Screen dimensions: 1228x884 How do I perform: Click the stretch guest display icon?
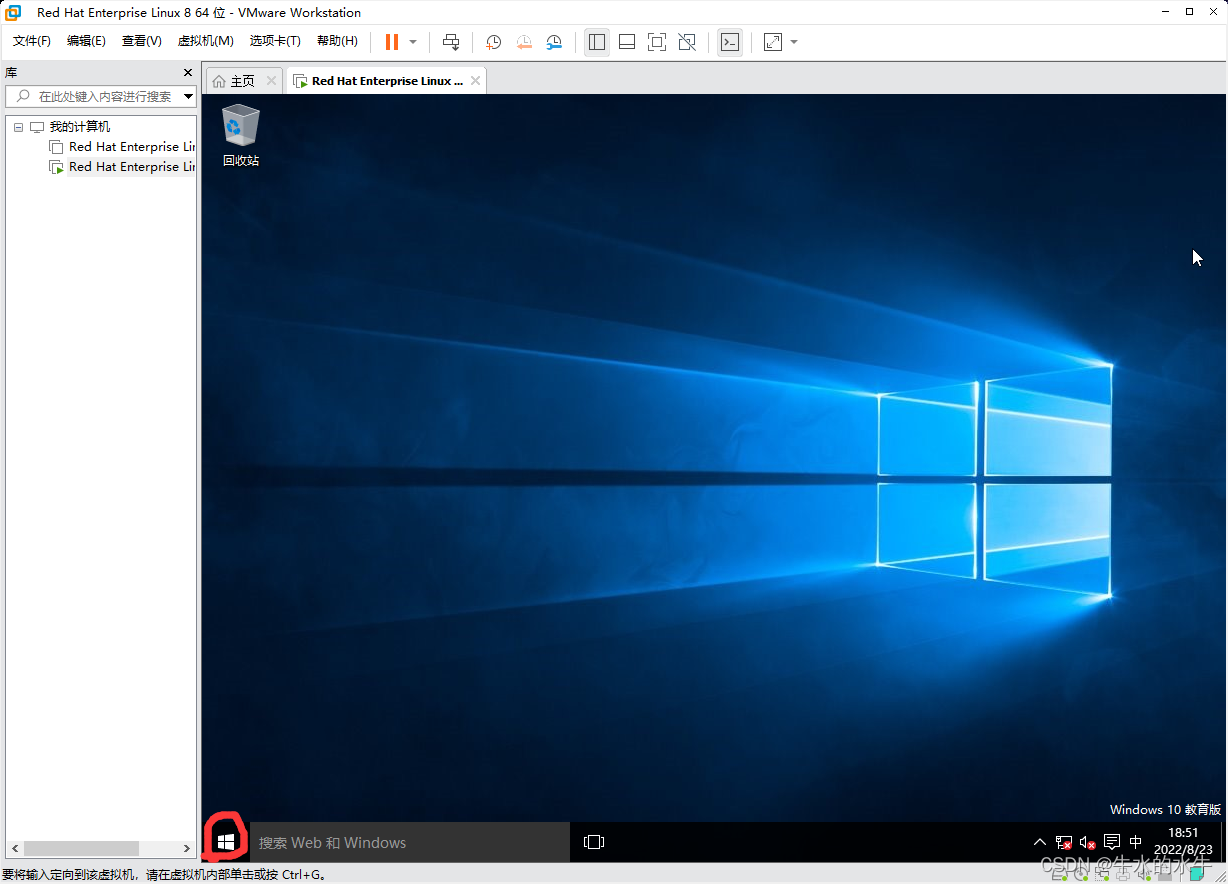pyautogui.click(x=773, y=42)
